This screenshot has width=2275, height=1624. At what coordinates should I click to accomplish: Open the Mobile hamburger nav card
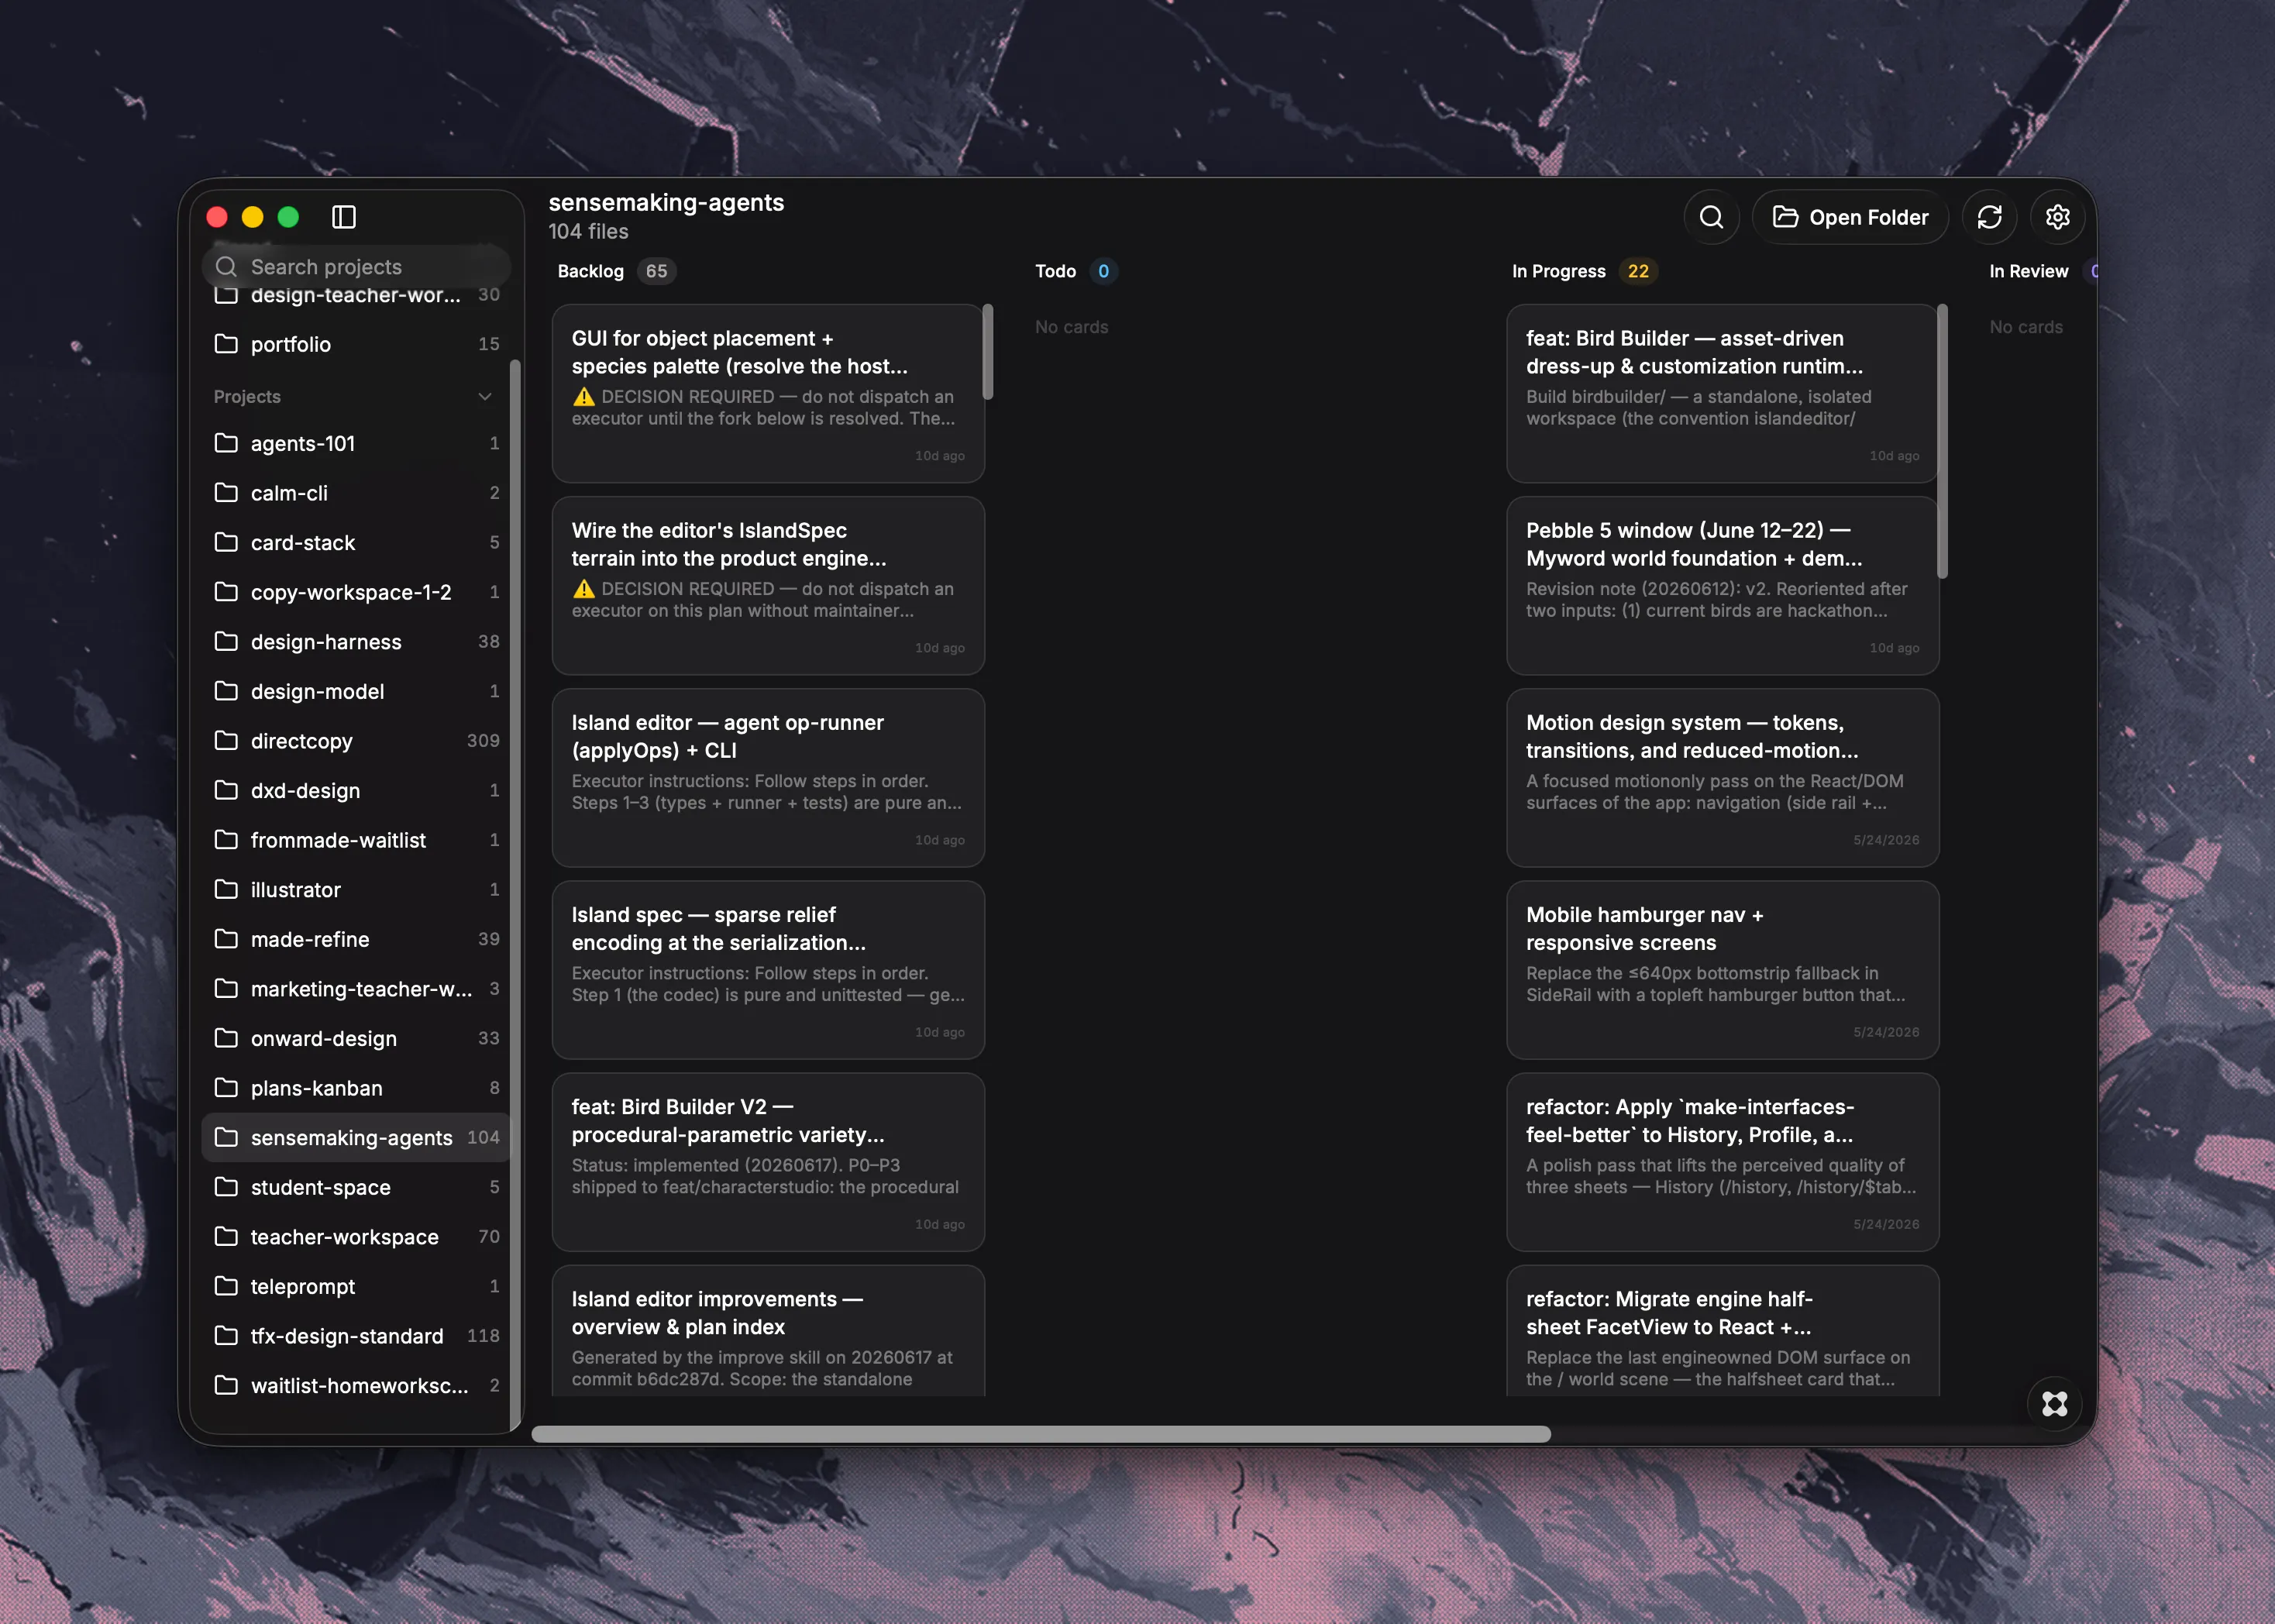coord(1722,970)
